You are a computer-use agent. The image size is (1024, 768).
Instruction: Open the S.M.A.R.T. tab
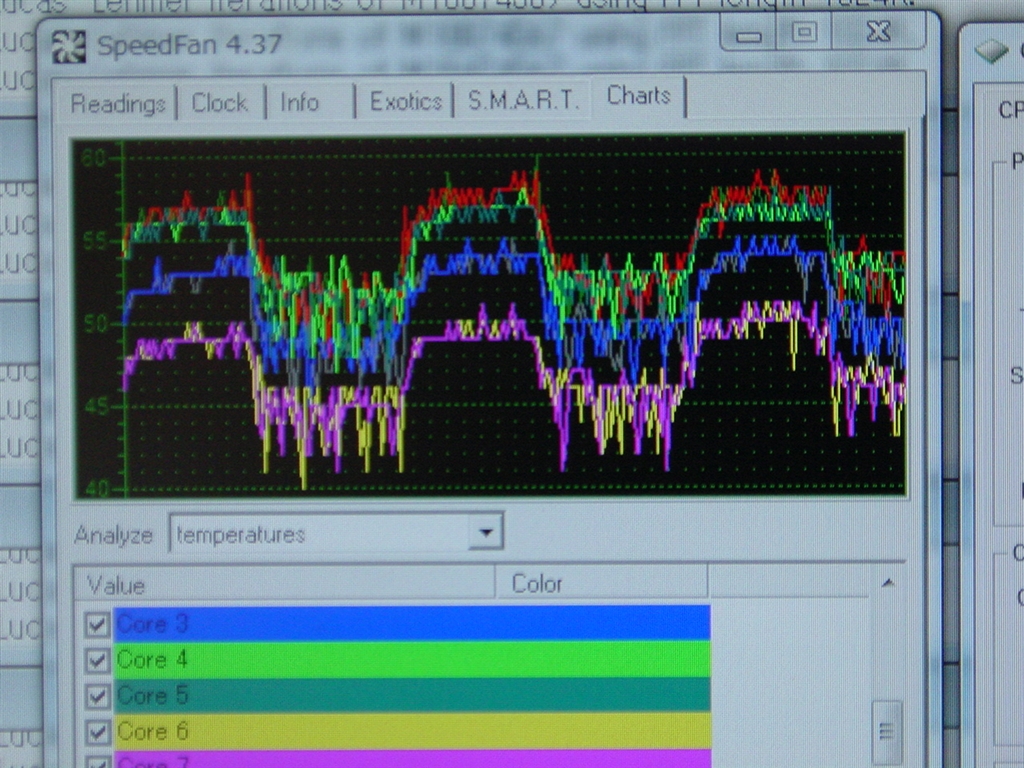tap(522, 100)
